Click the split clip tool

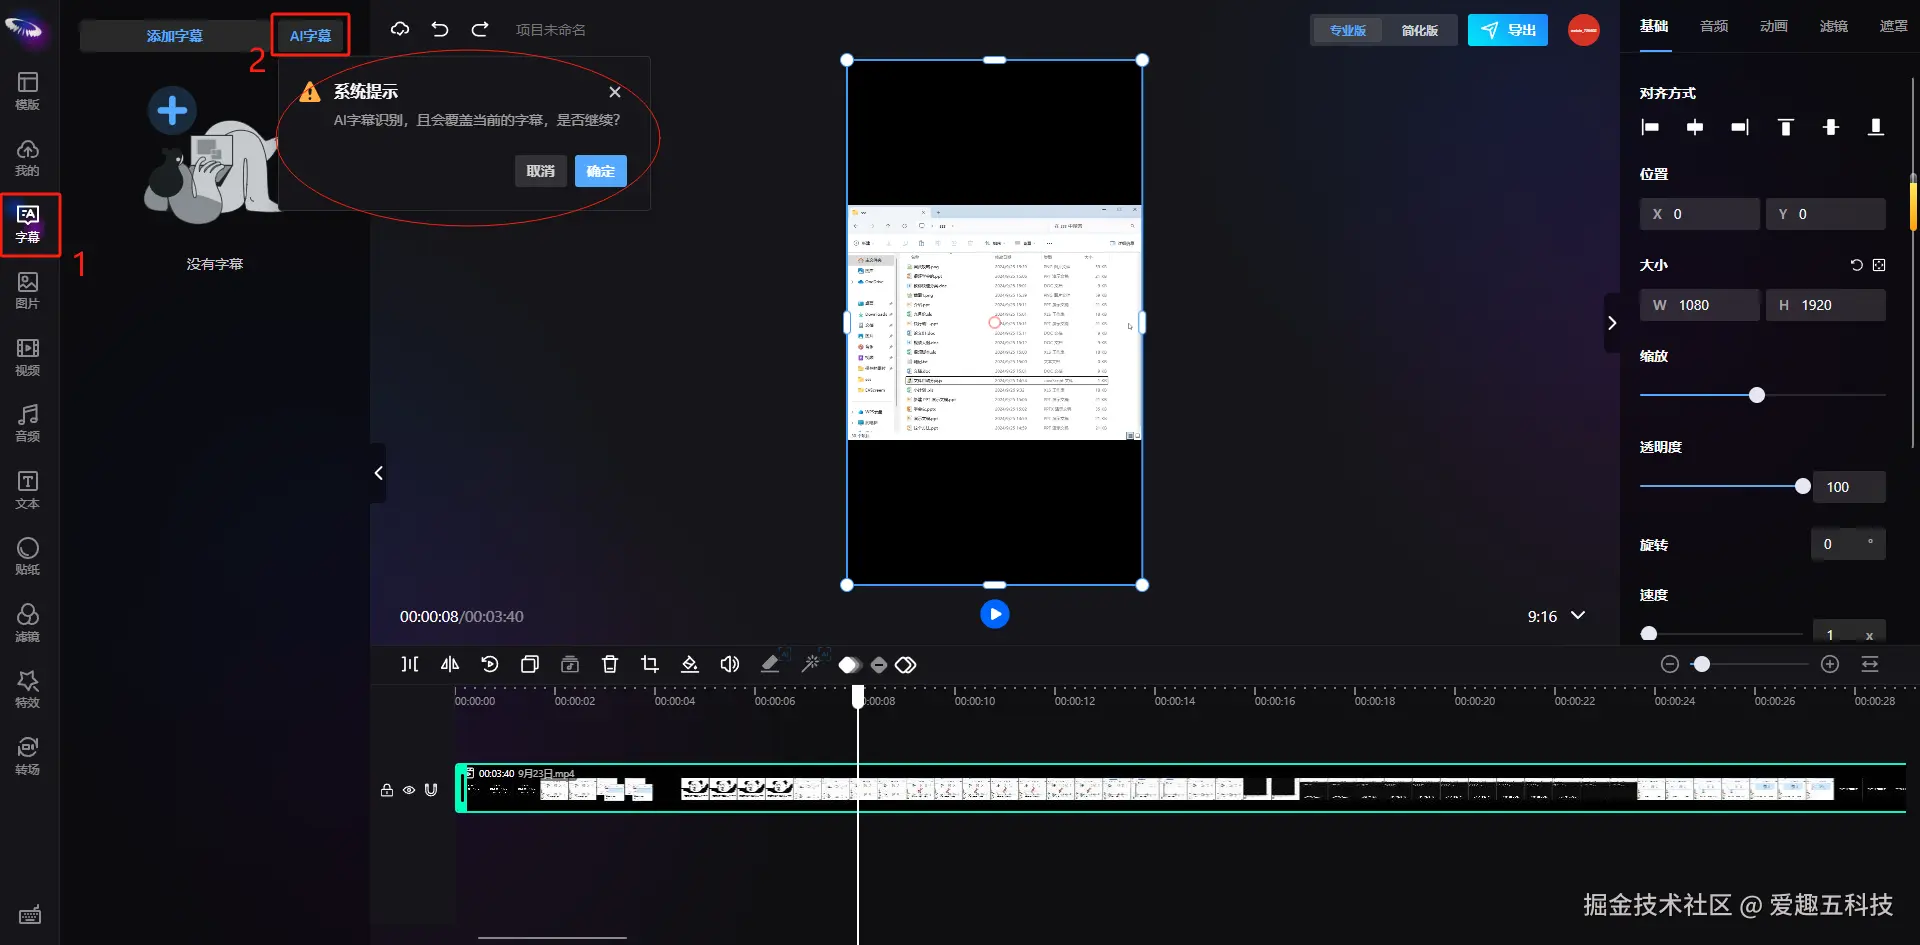click(410, 664)
